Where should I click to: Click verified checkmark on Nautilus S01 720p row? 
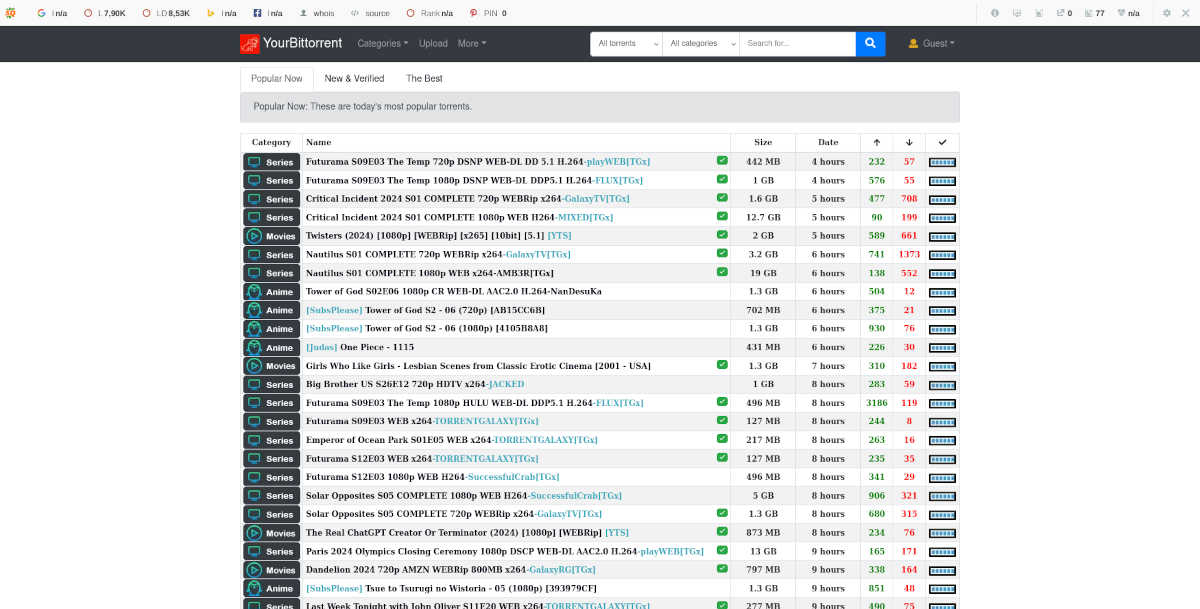pos(722,253)
